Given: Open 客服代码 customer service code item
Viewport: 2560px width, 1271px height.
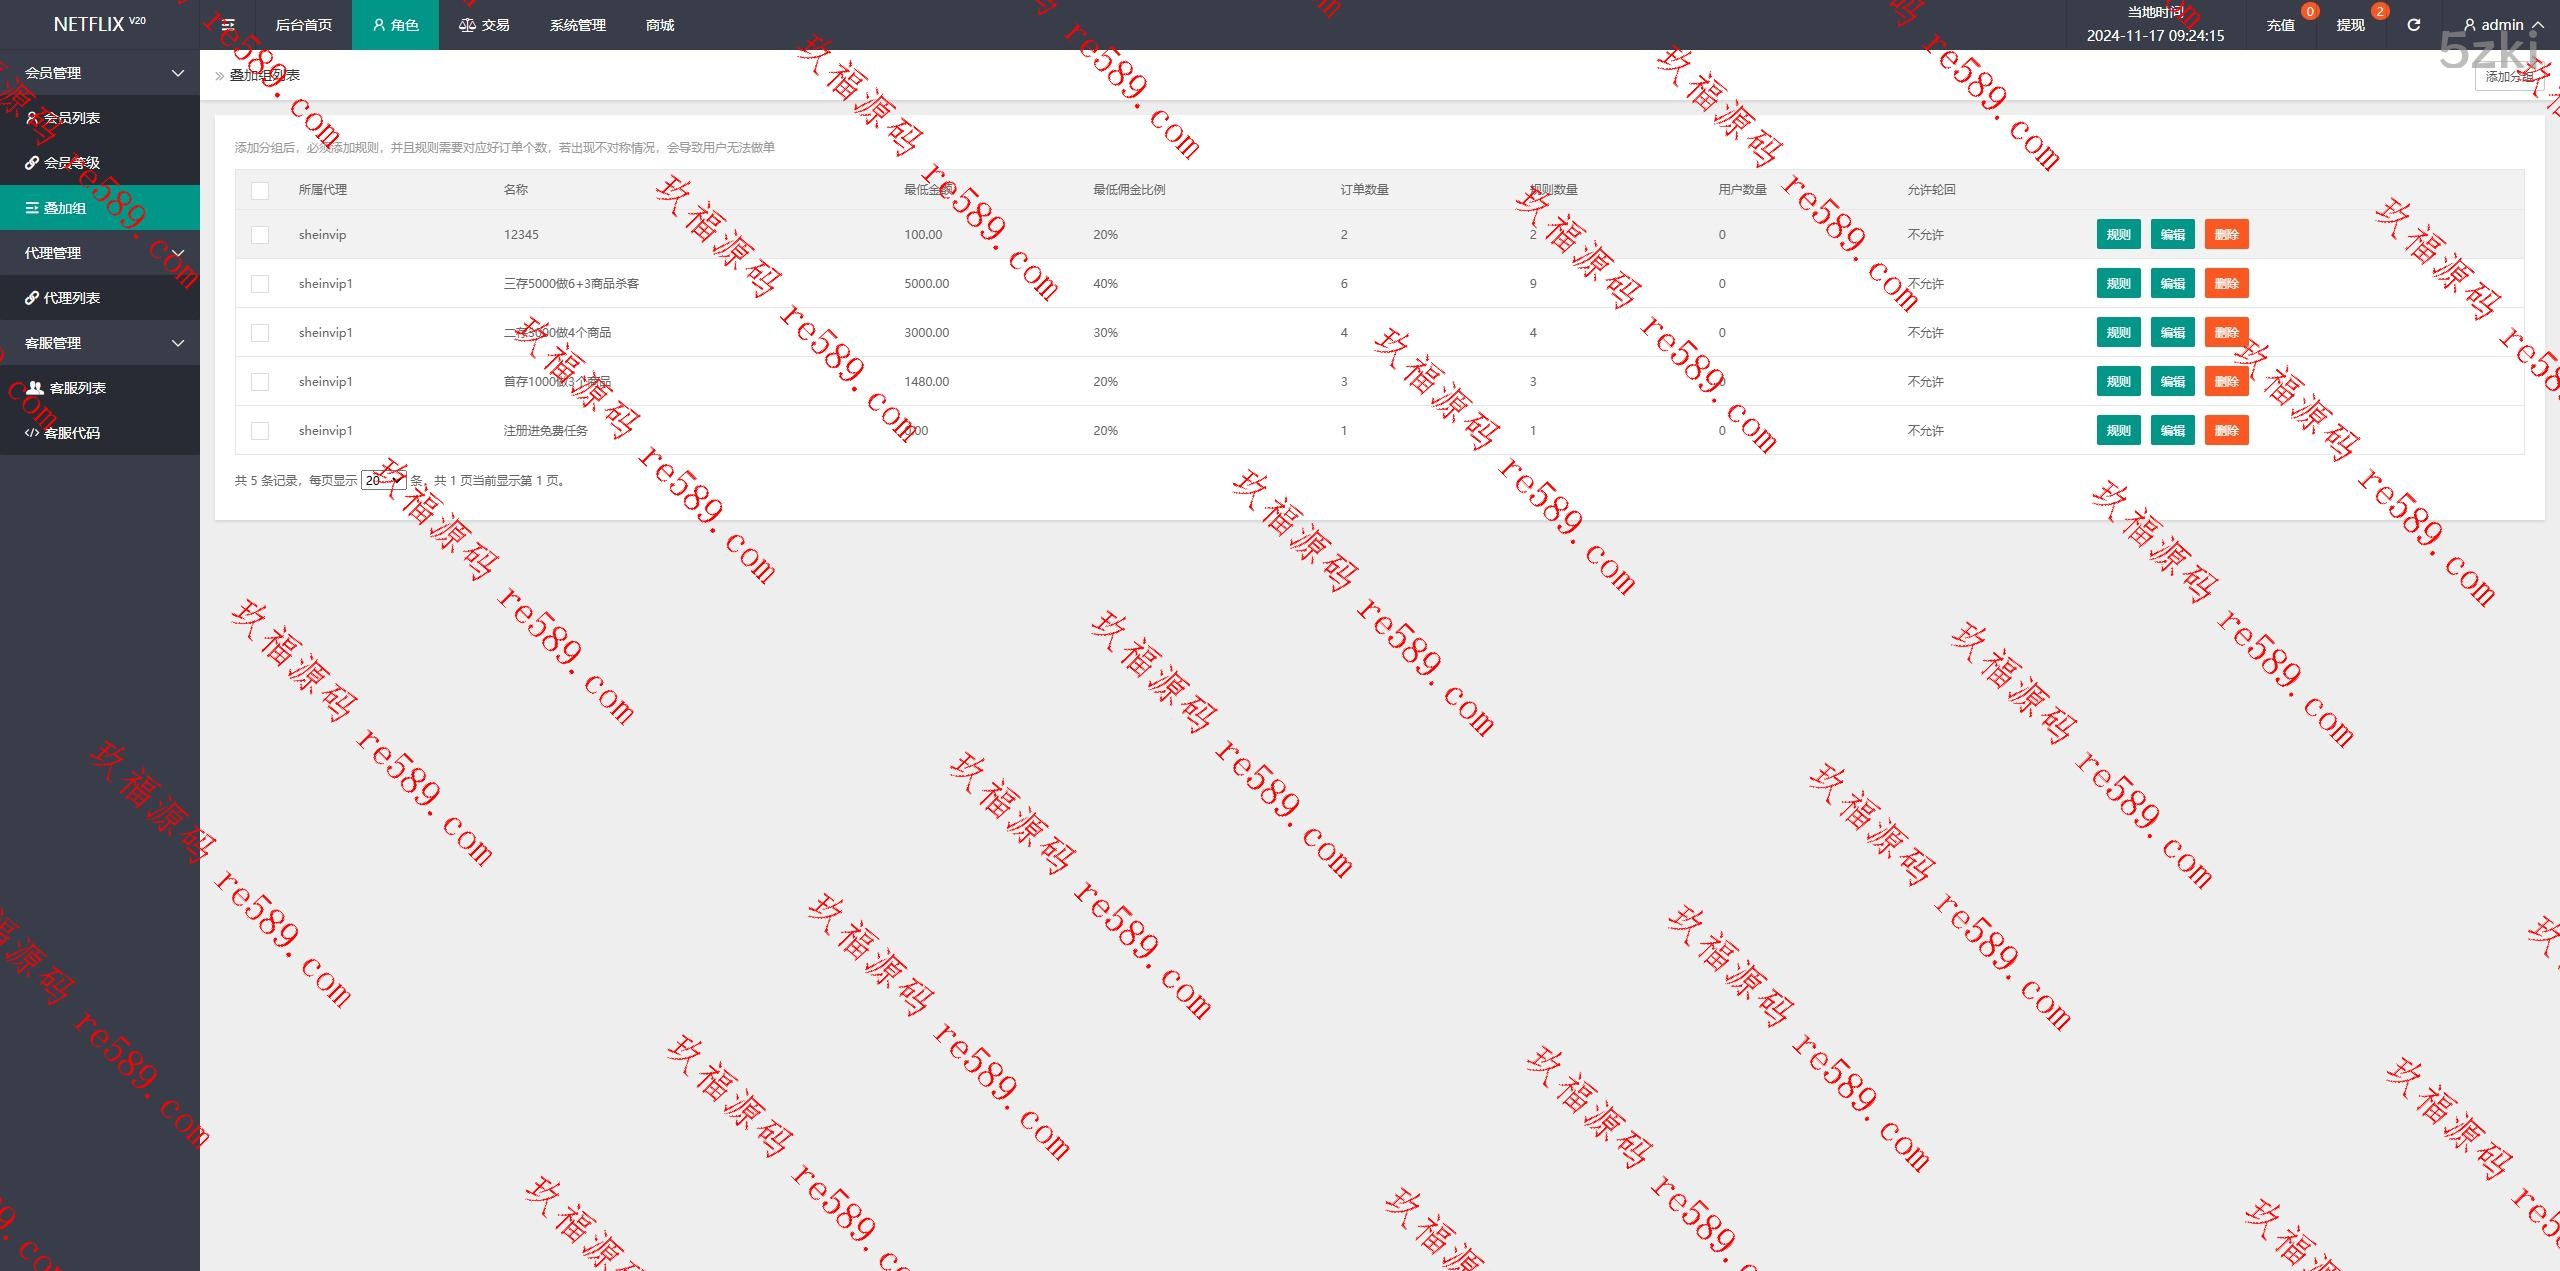Looking at the screenshot, I should click(x=72, y=433).
